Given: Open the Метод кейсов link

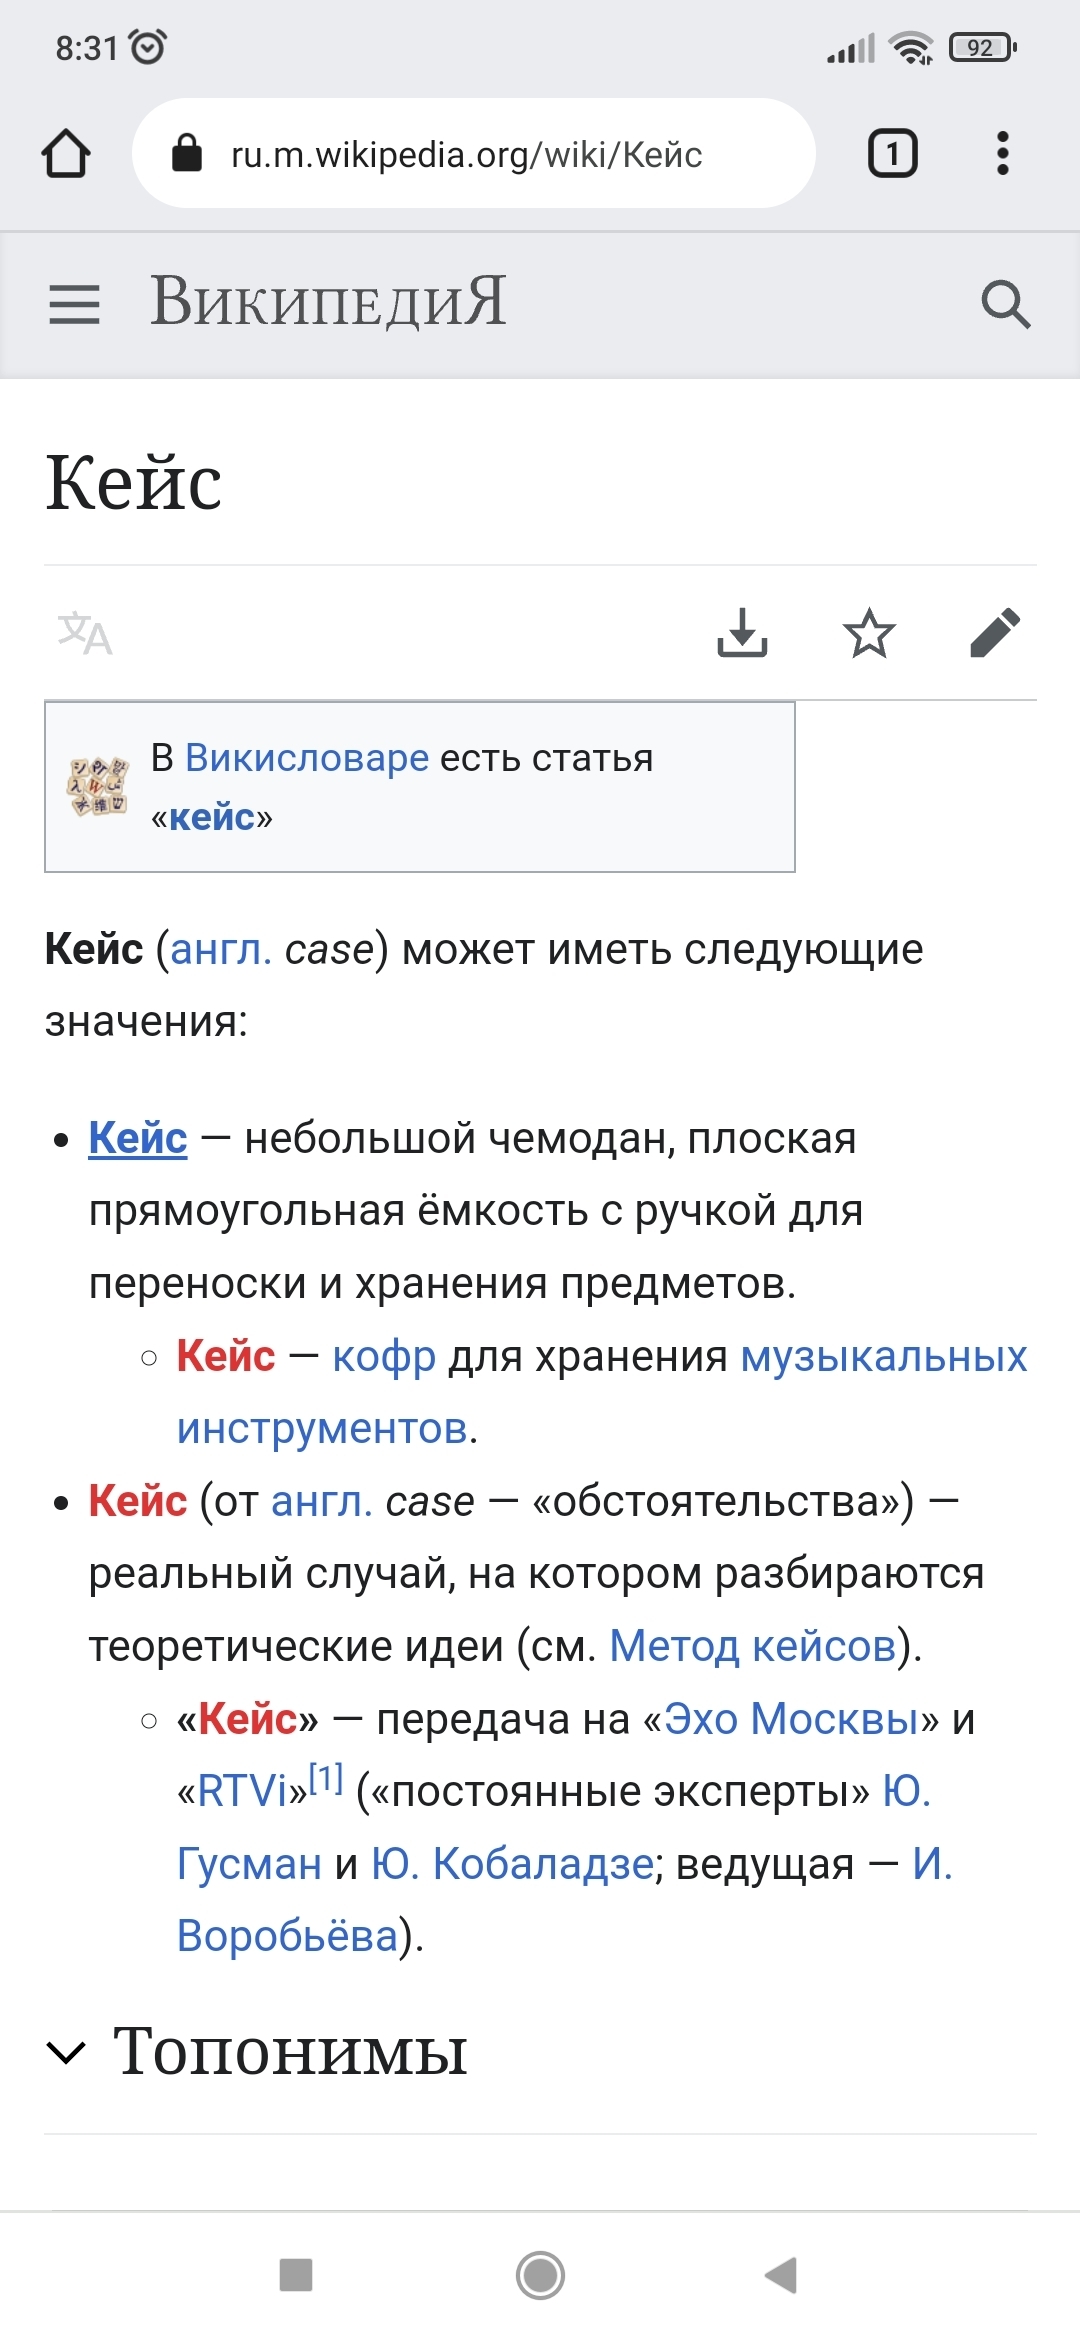Looking at the screenshot, I should coord(752,1646).
